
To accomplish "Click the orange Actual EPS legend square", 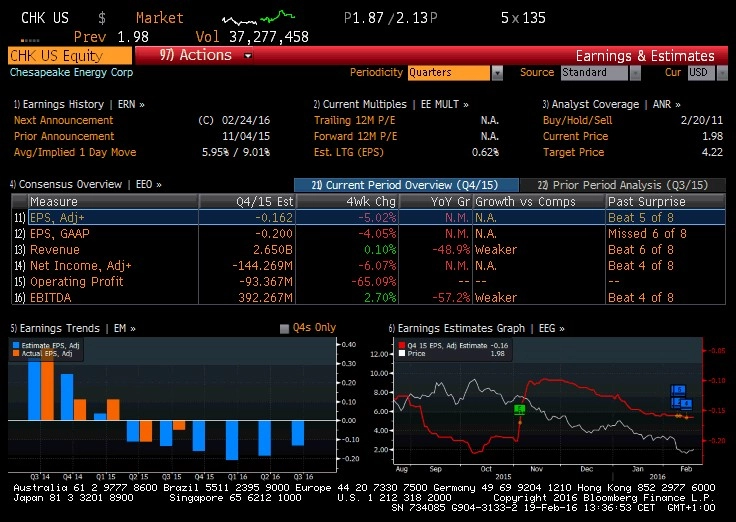I will coord(16,353).
